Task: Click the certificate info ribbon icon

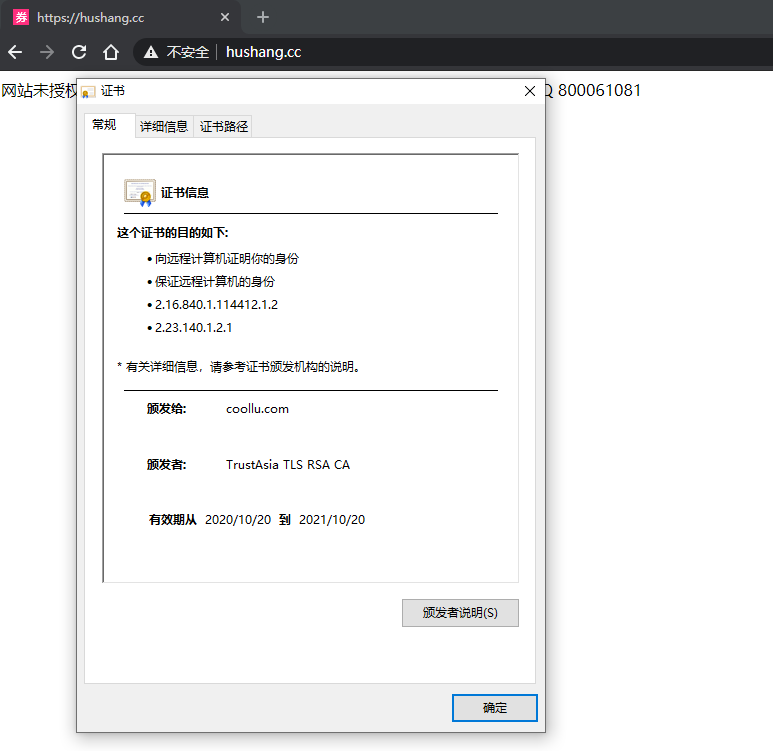Action: pos(140,192)
